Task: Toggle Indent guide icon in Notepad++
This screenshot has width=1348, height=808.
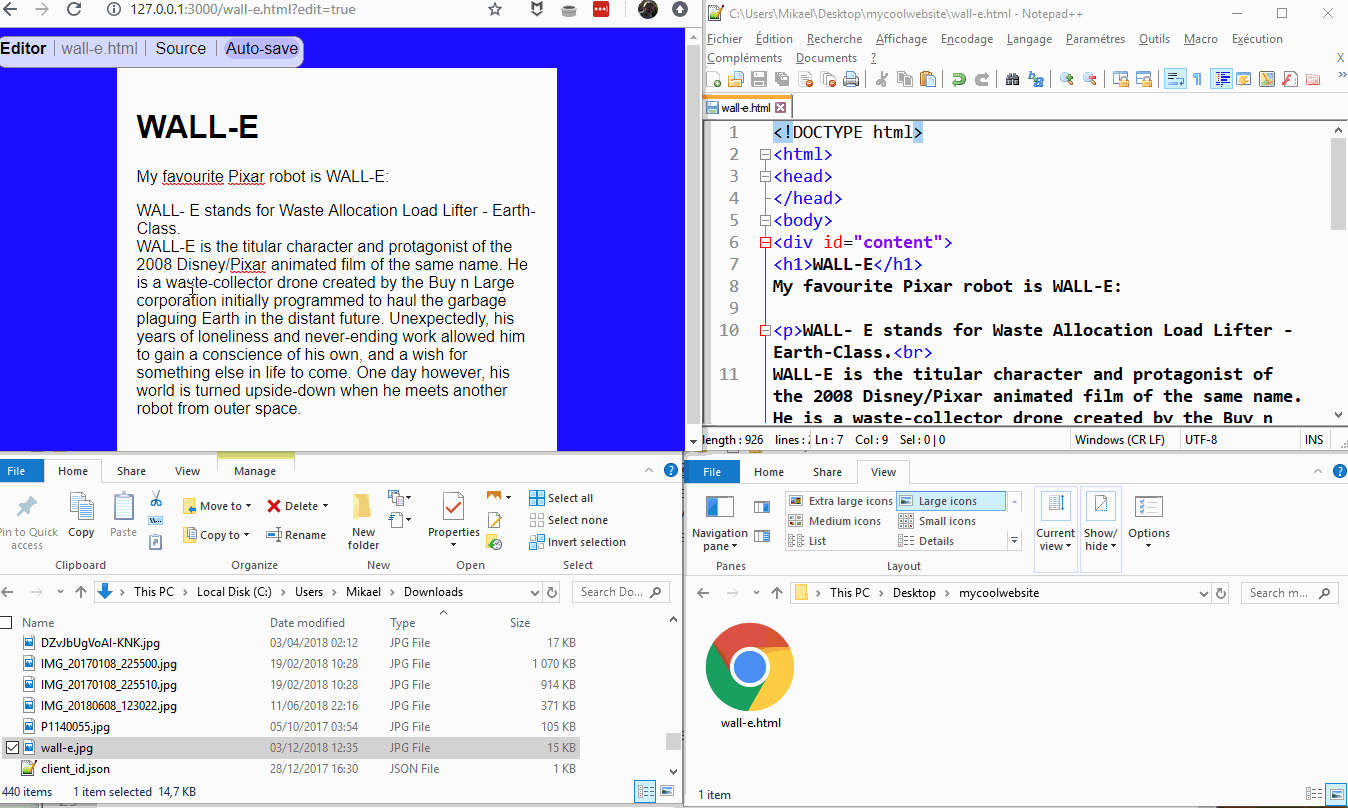Action: [x=1221, y=80]
